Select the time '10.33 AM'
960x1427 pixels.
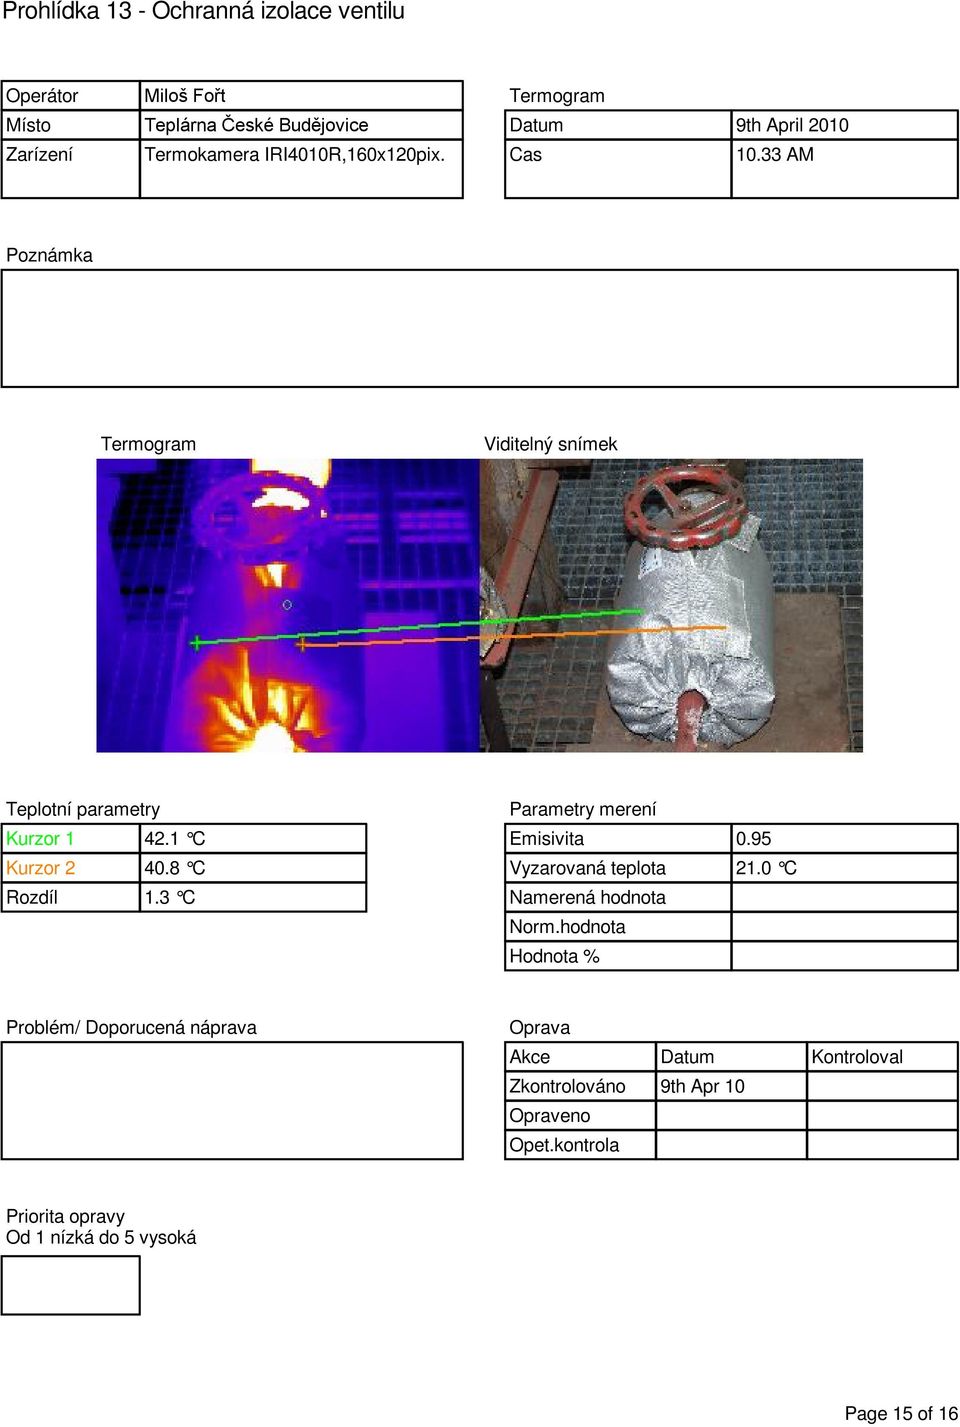tap(775, 155)
